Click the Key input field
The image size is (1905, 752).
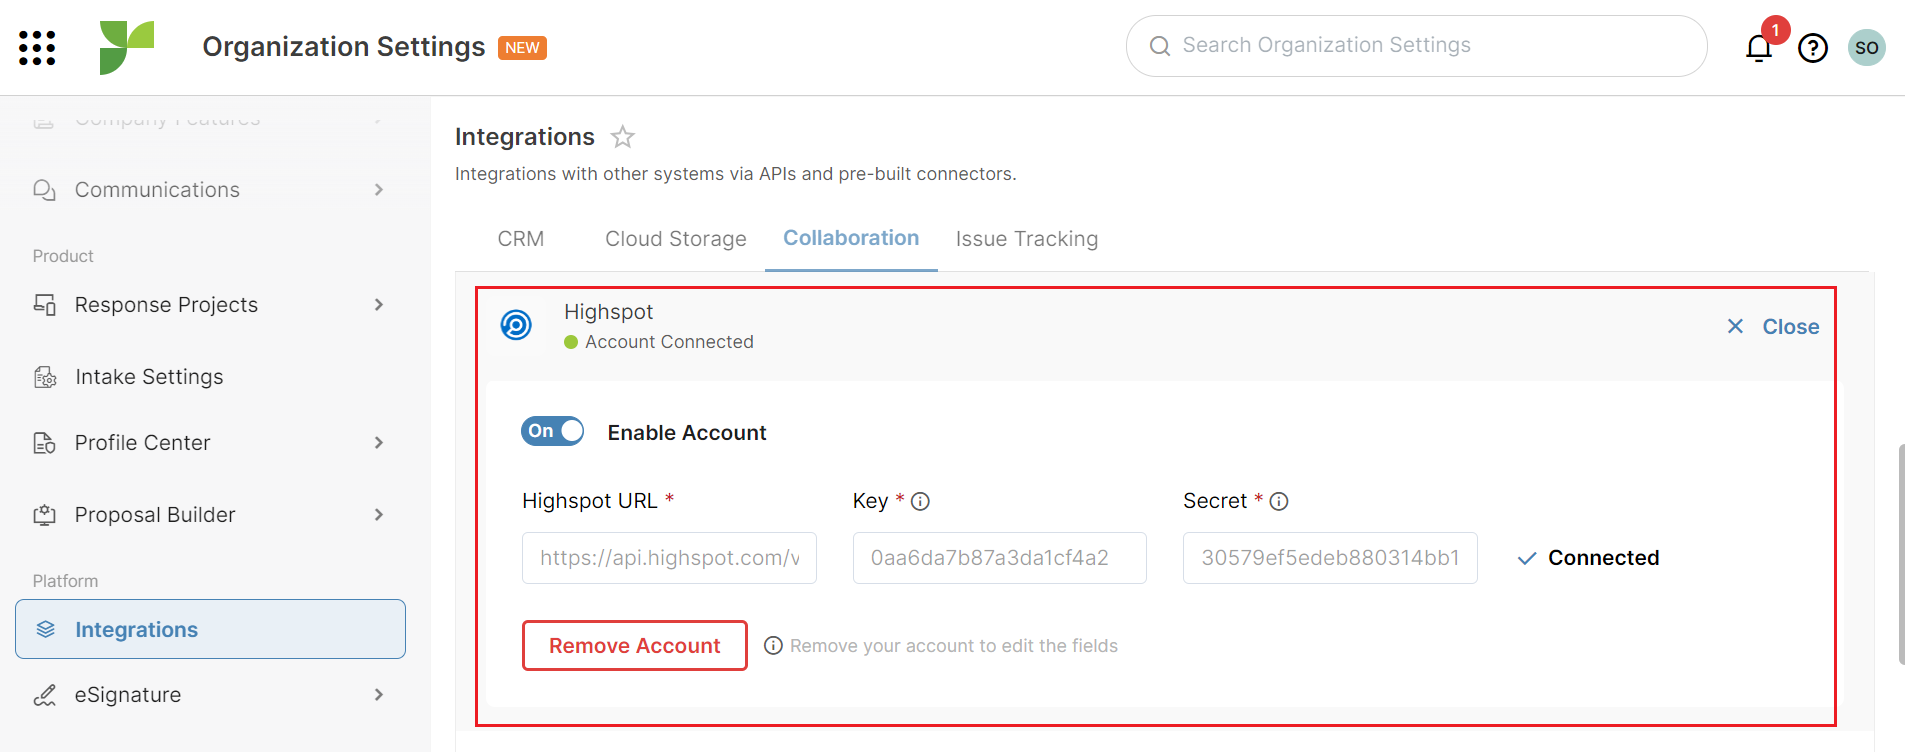point(1000,558)
